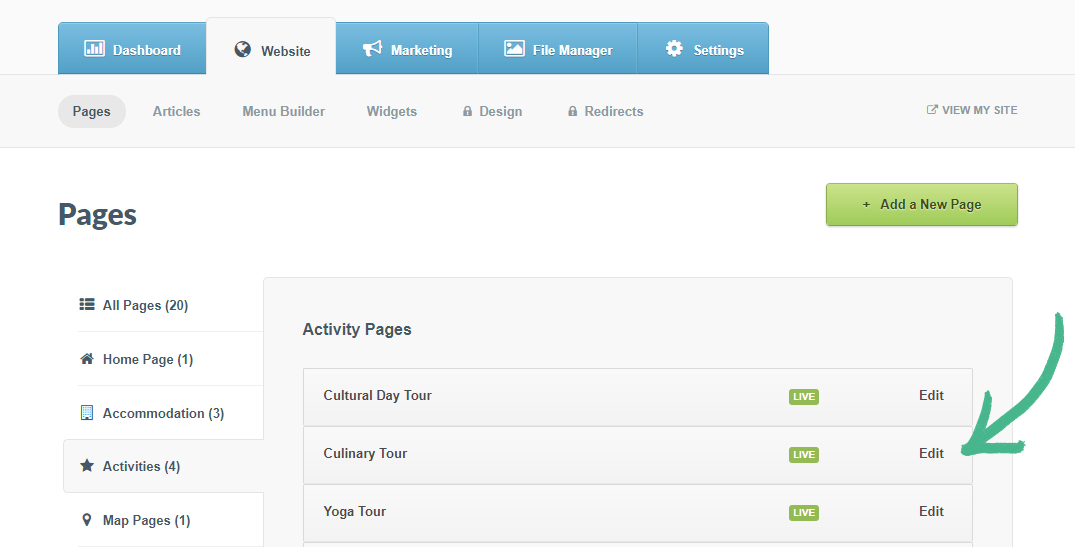
Task: Open the Redirects section
Action: (x=613, y=111)
